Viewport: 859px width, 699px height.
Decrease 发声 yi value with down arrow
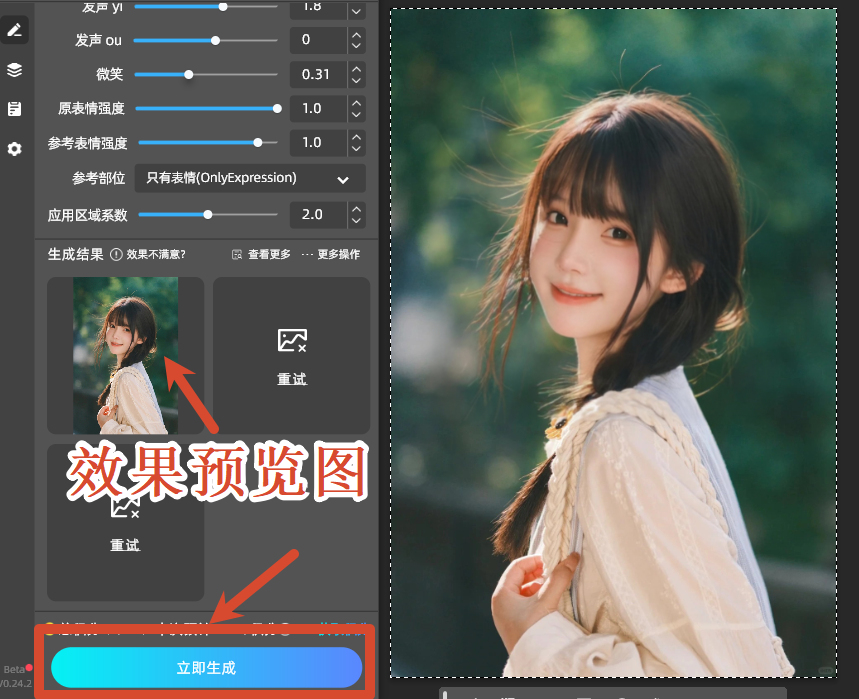pos(356,11)
